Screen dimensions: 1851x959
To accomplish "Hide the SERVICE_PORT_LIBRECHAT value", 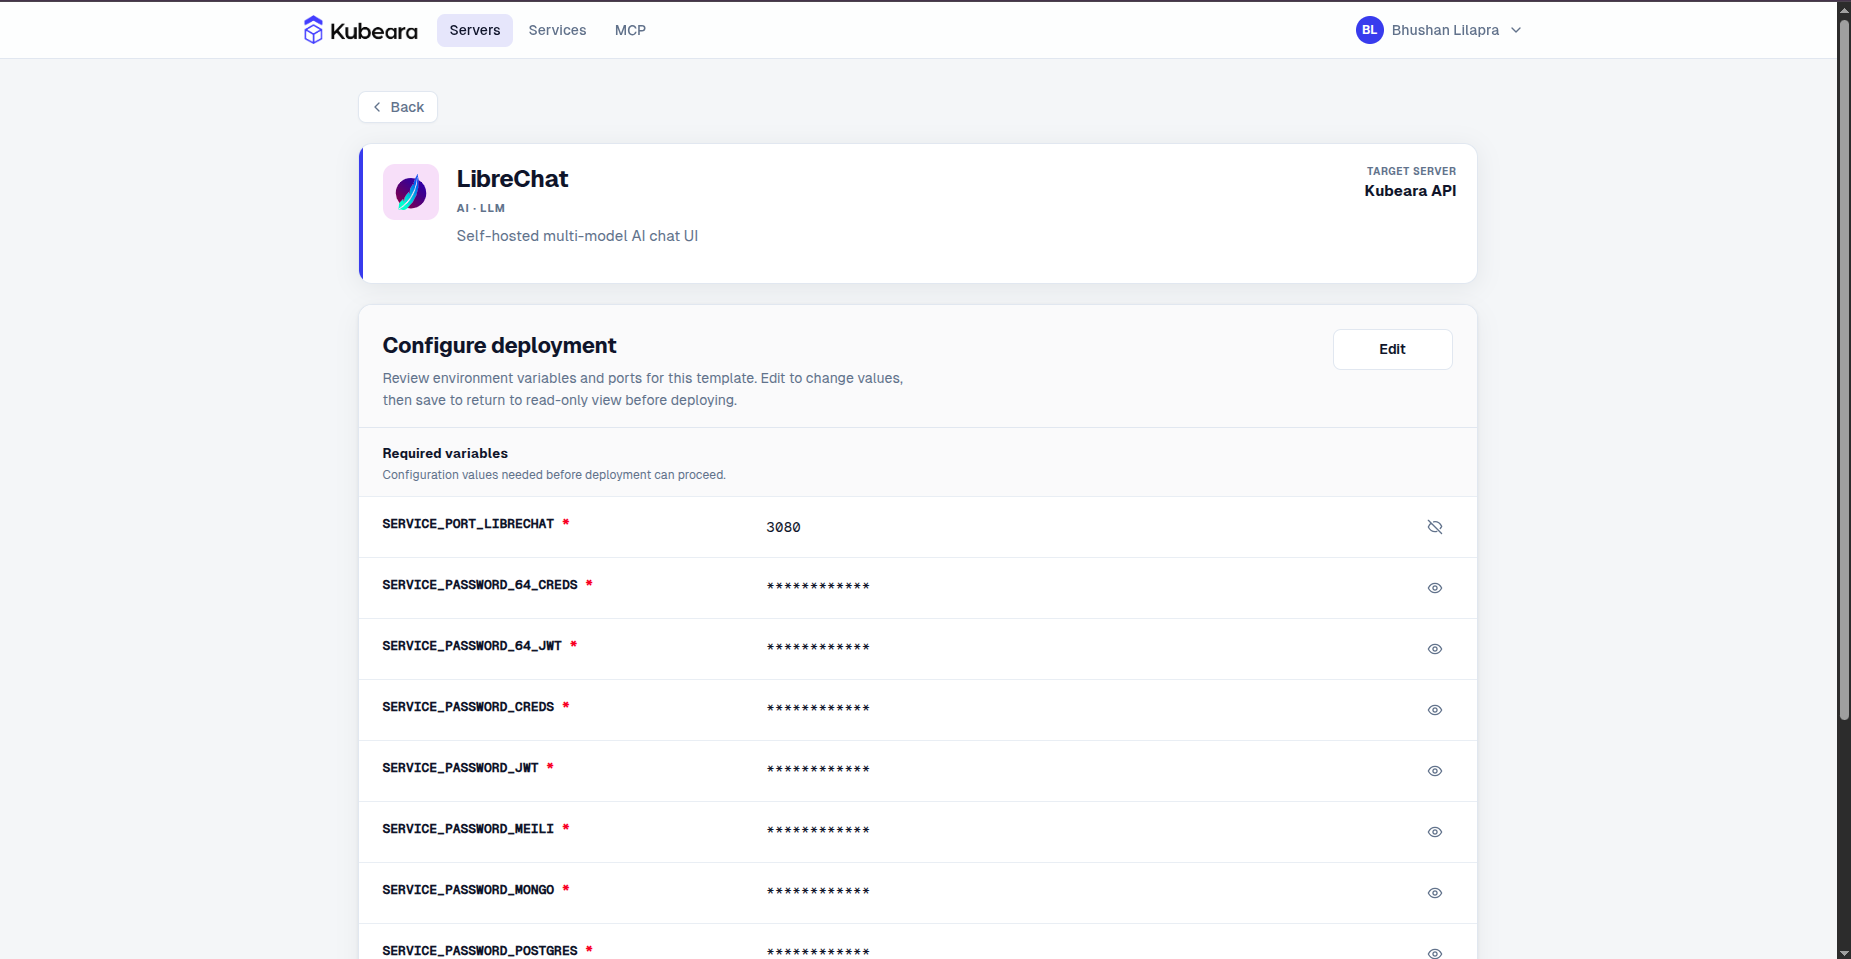I will pyautogui.click(x=1435, y=527).
